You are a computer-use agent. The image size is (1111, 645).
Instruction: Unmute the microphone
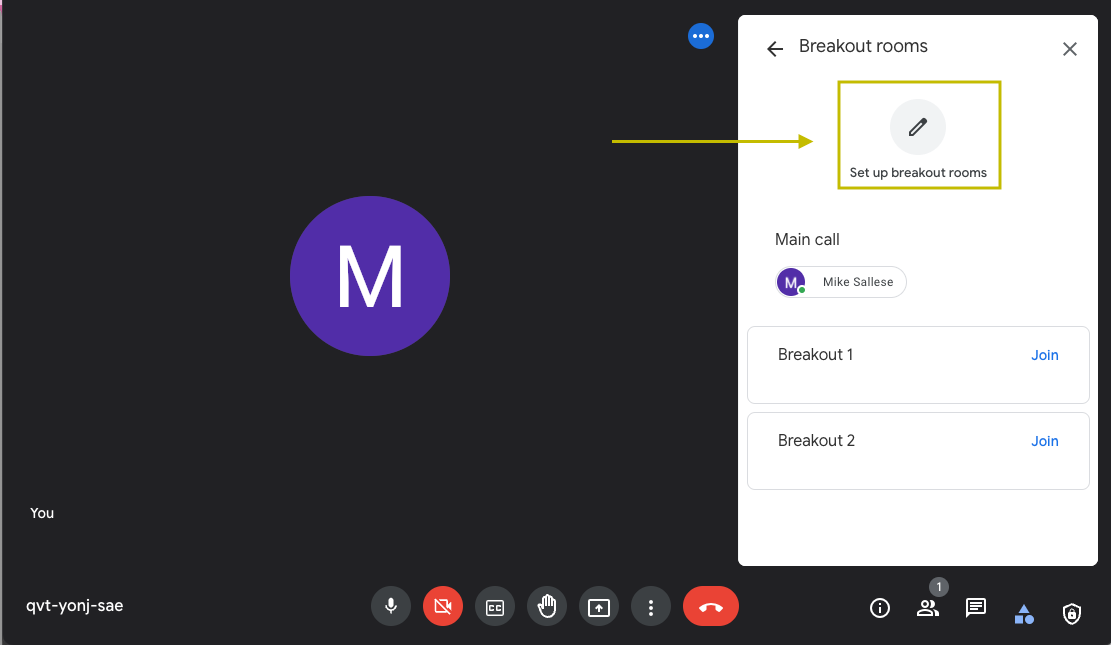tap(391, 606)
